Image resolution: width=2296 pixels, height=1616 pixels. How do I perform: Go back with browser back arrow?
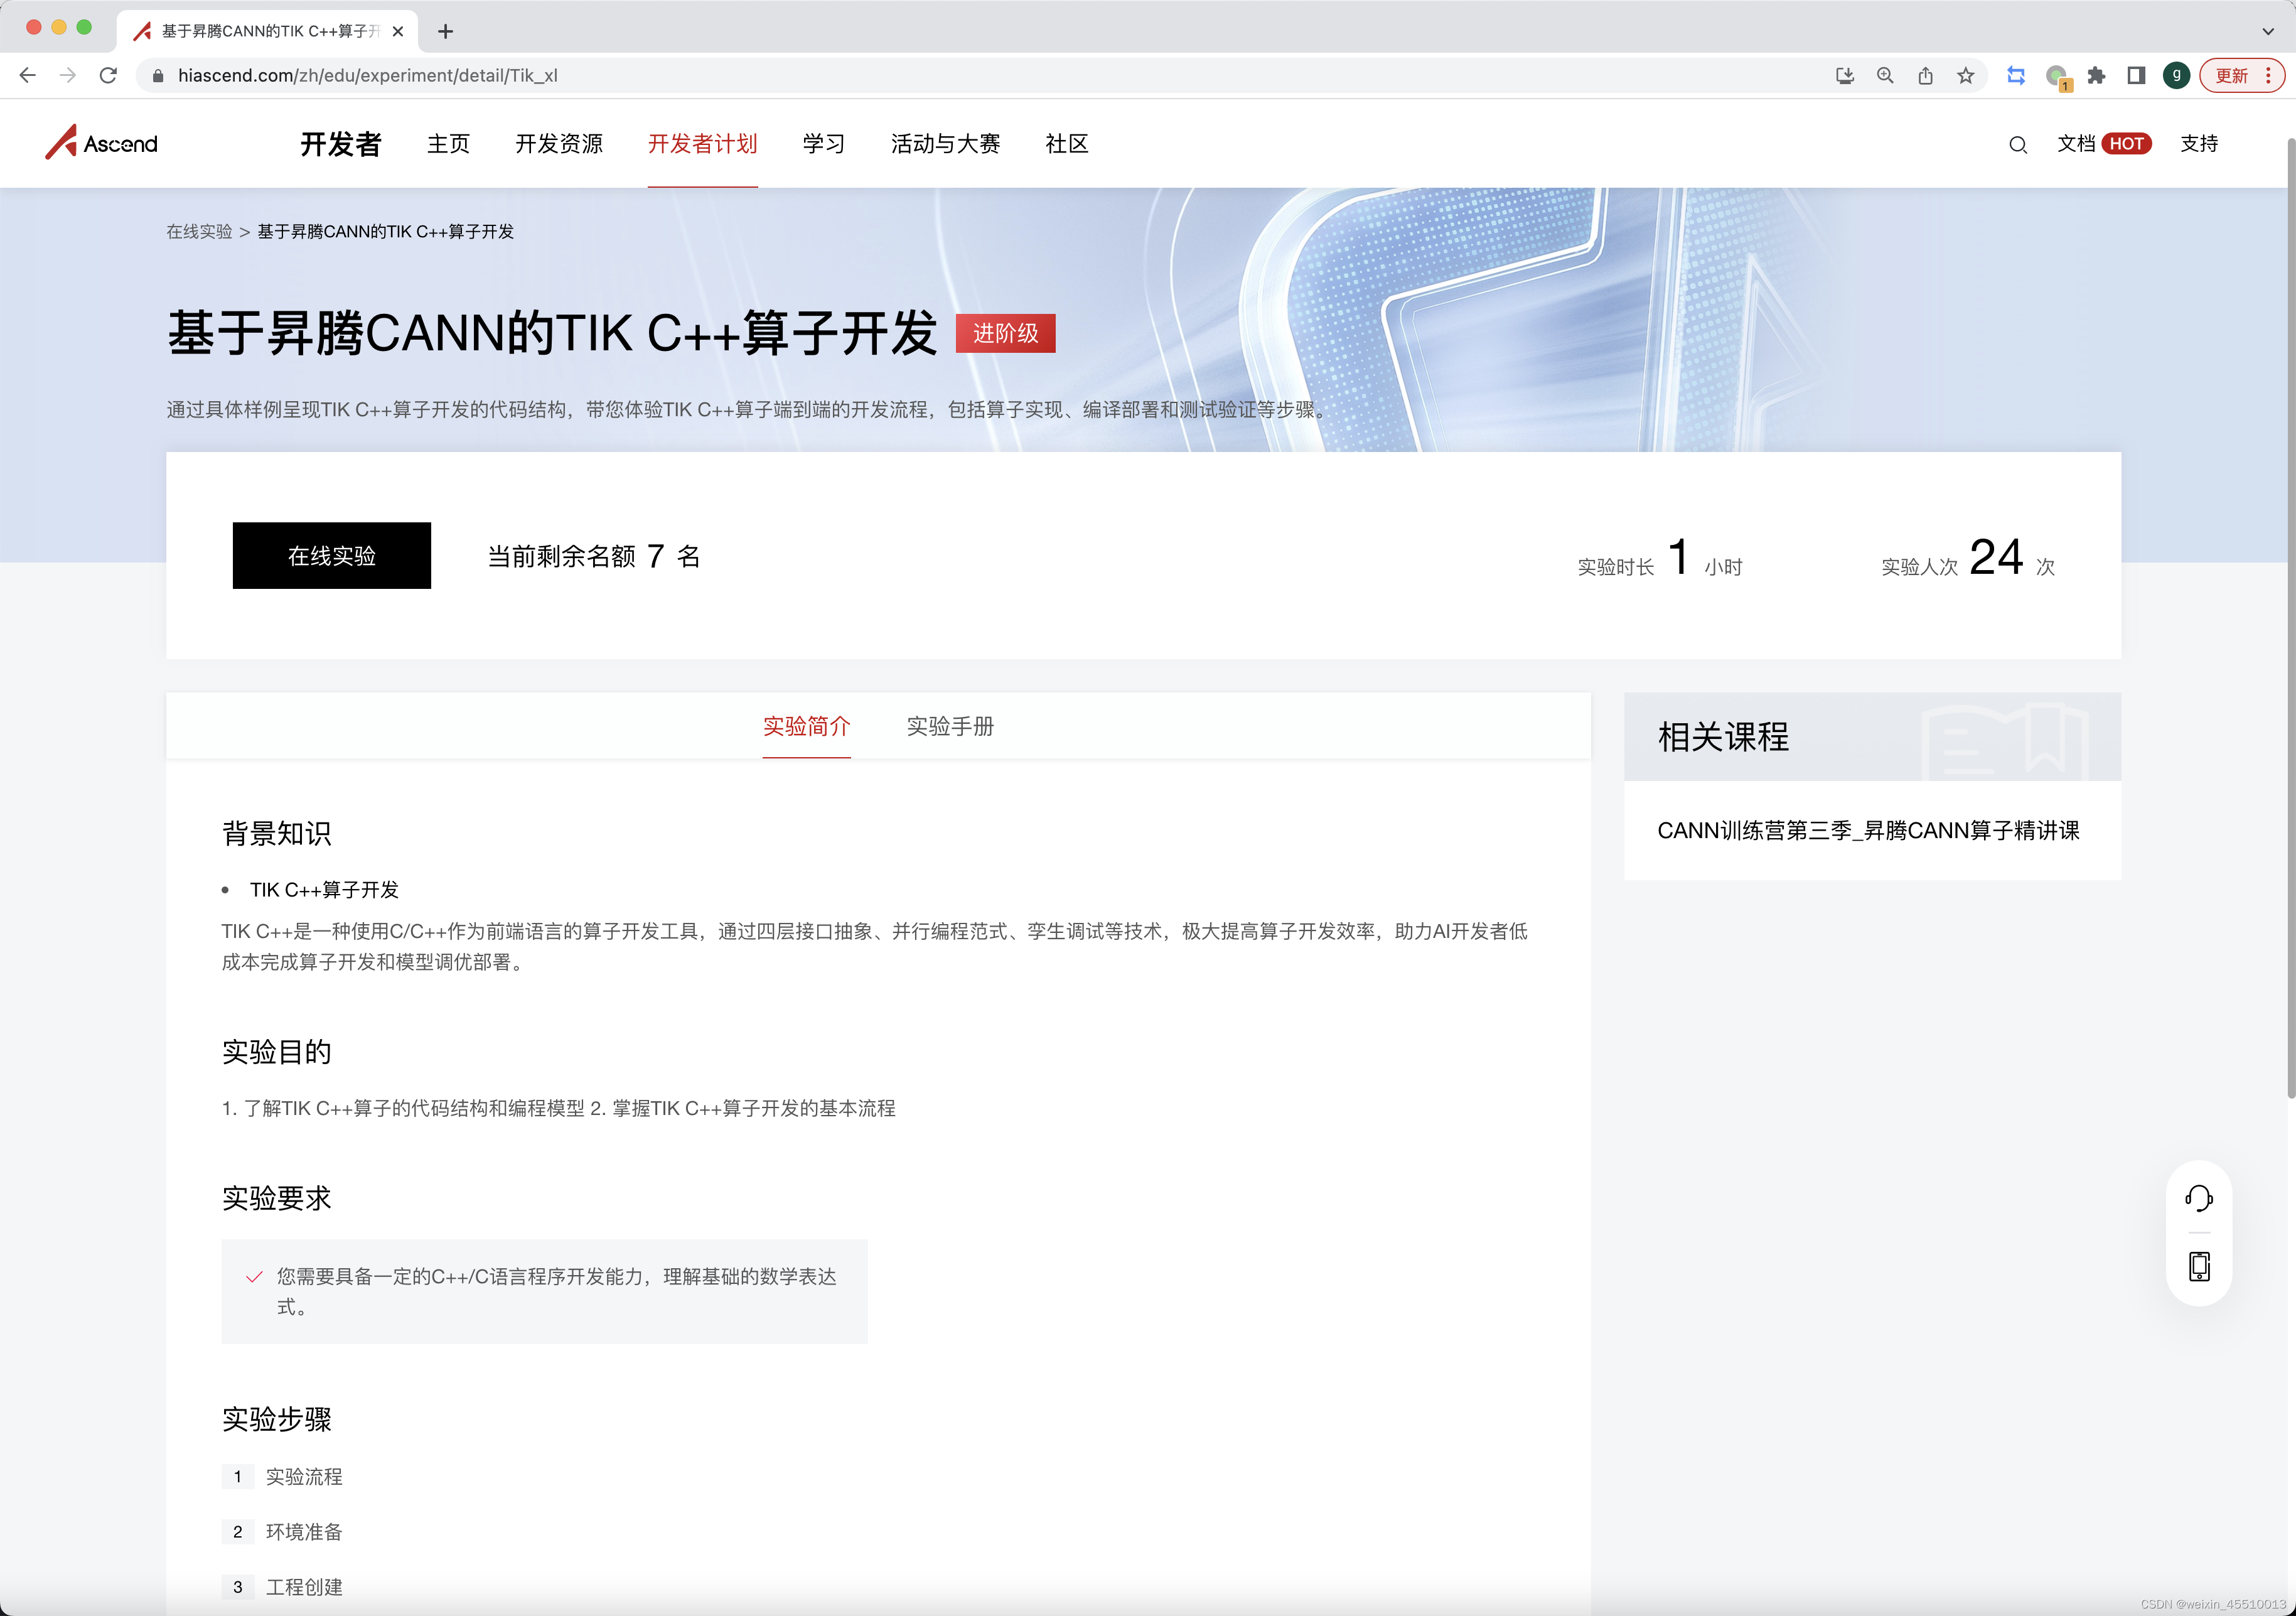coord(27,75)
